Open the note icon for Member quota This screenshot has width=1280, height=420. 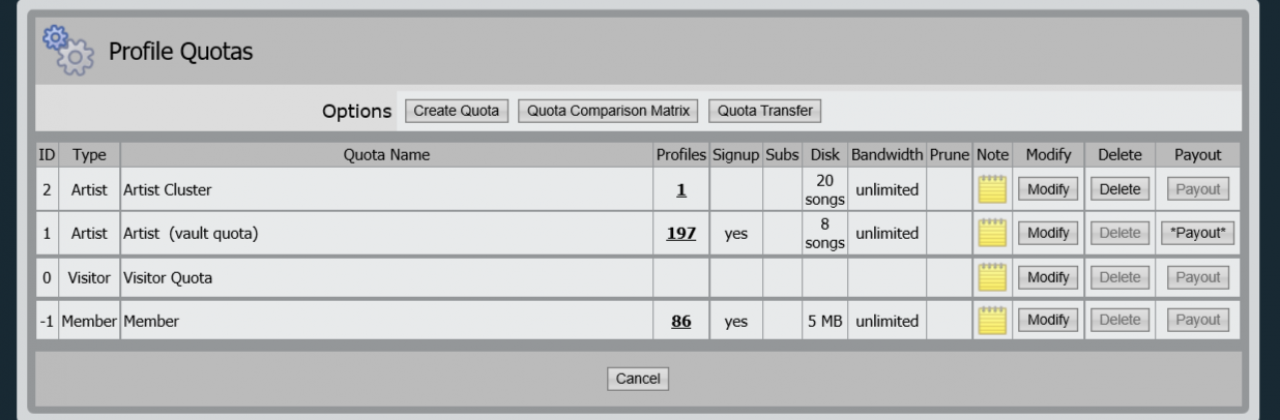tap(992, 321)
